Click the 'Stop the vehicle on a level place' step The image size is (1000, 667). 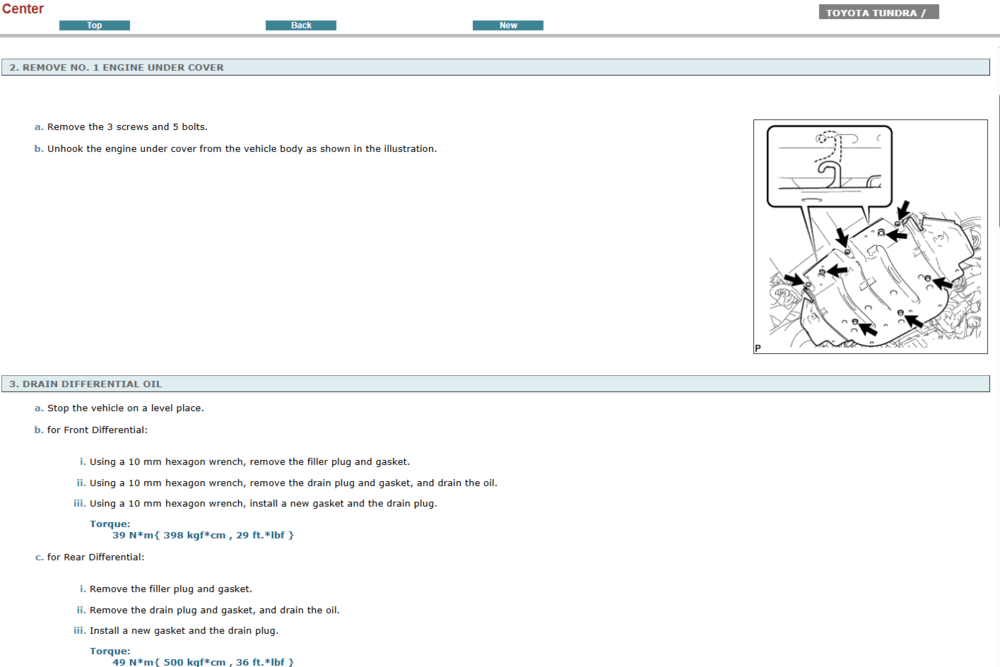125,408
